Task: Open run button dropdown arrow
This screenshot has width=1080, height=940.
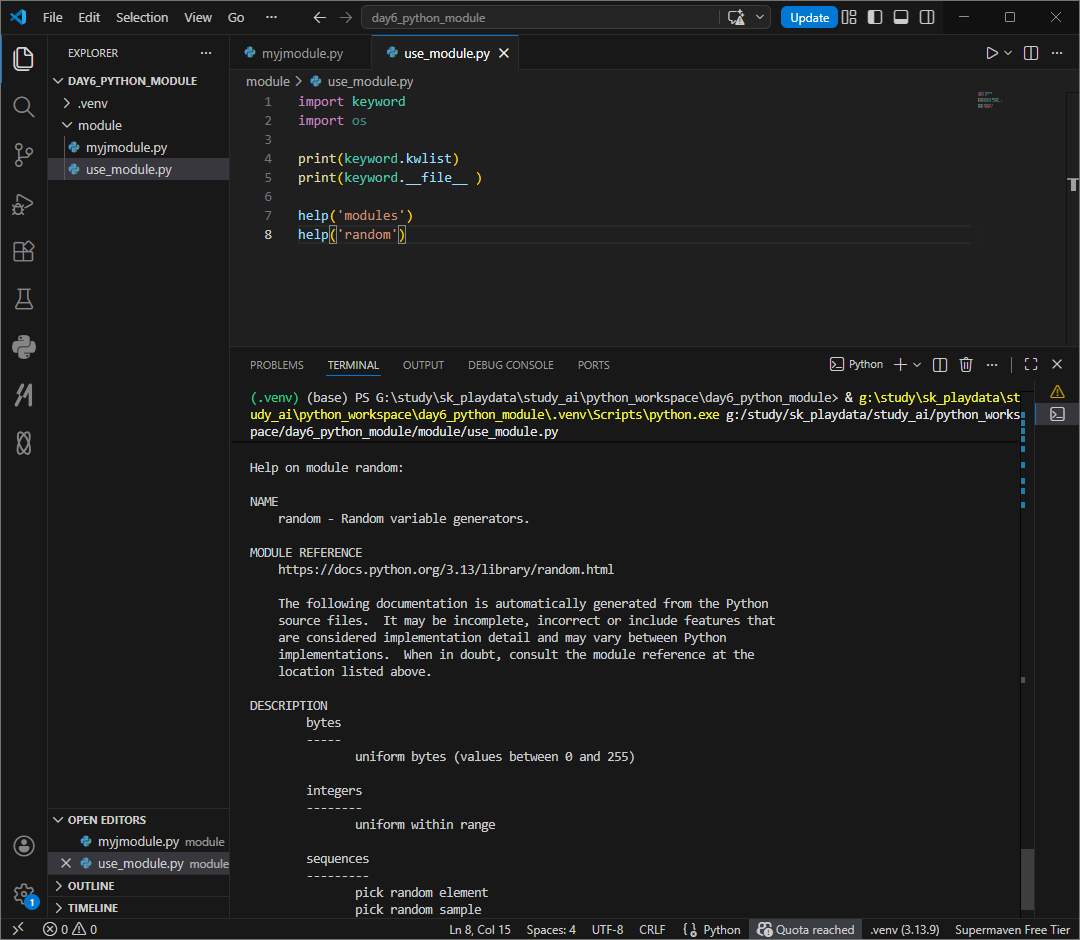Action: point(1008,53)
